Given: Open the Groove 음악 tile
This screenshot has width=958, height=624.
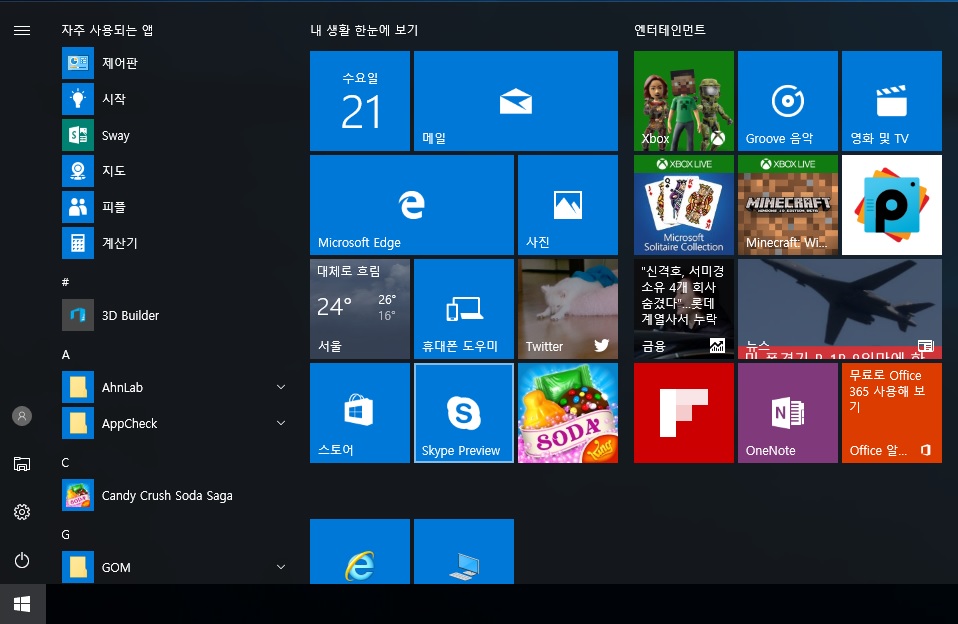Looking at the screenshot, I should (788, 101).
